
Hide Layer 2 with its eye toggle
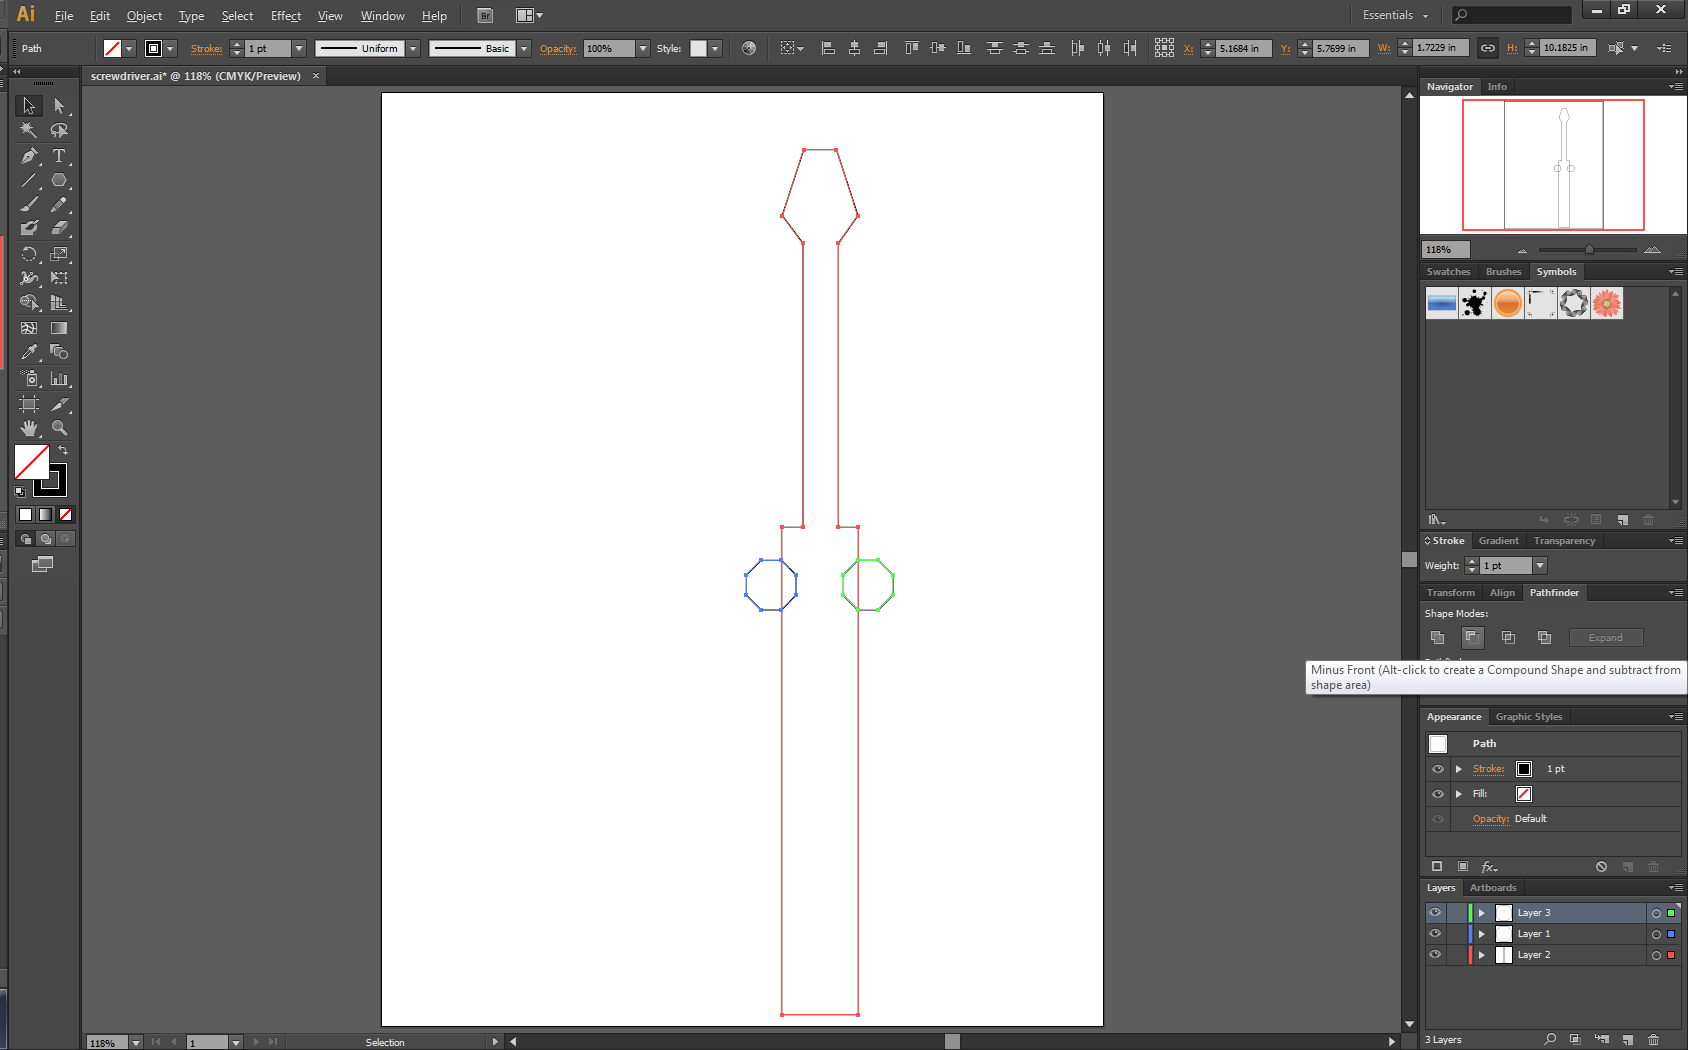(x=1435, y=954)
